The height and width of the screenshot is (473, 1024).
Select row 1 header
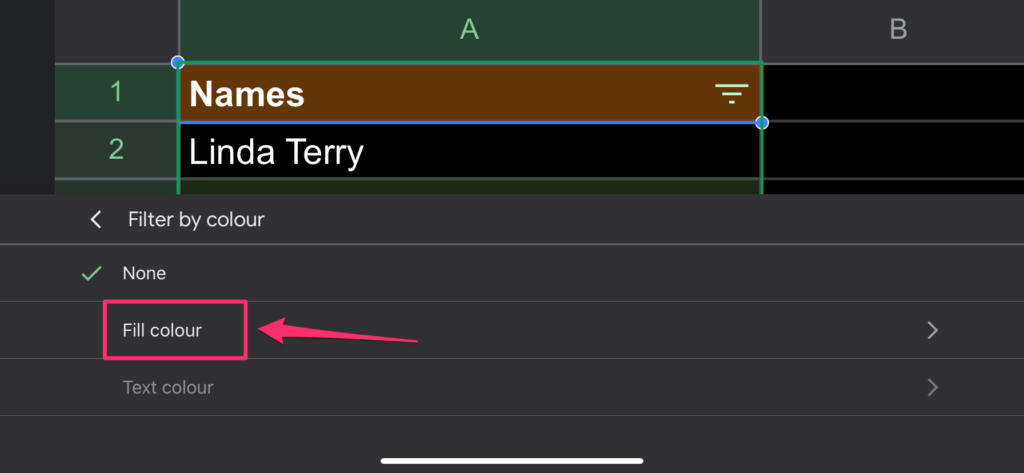coord(116,92)
